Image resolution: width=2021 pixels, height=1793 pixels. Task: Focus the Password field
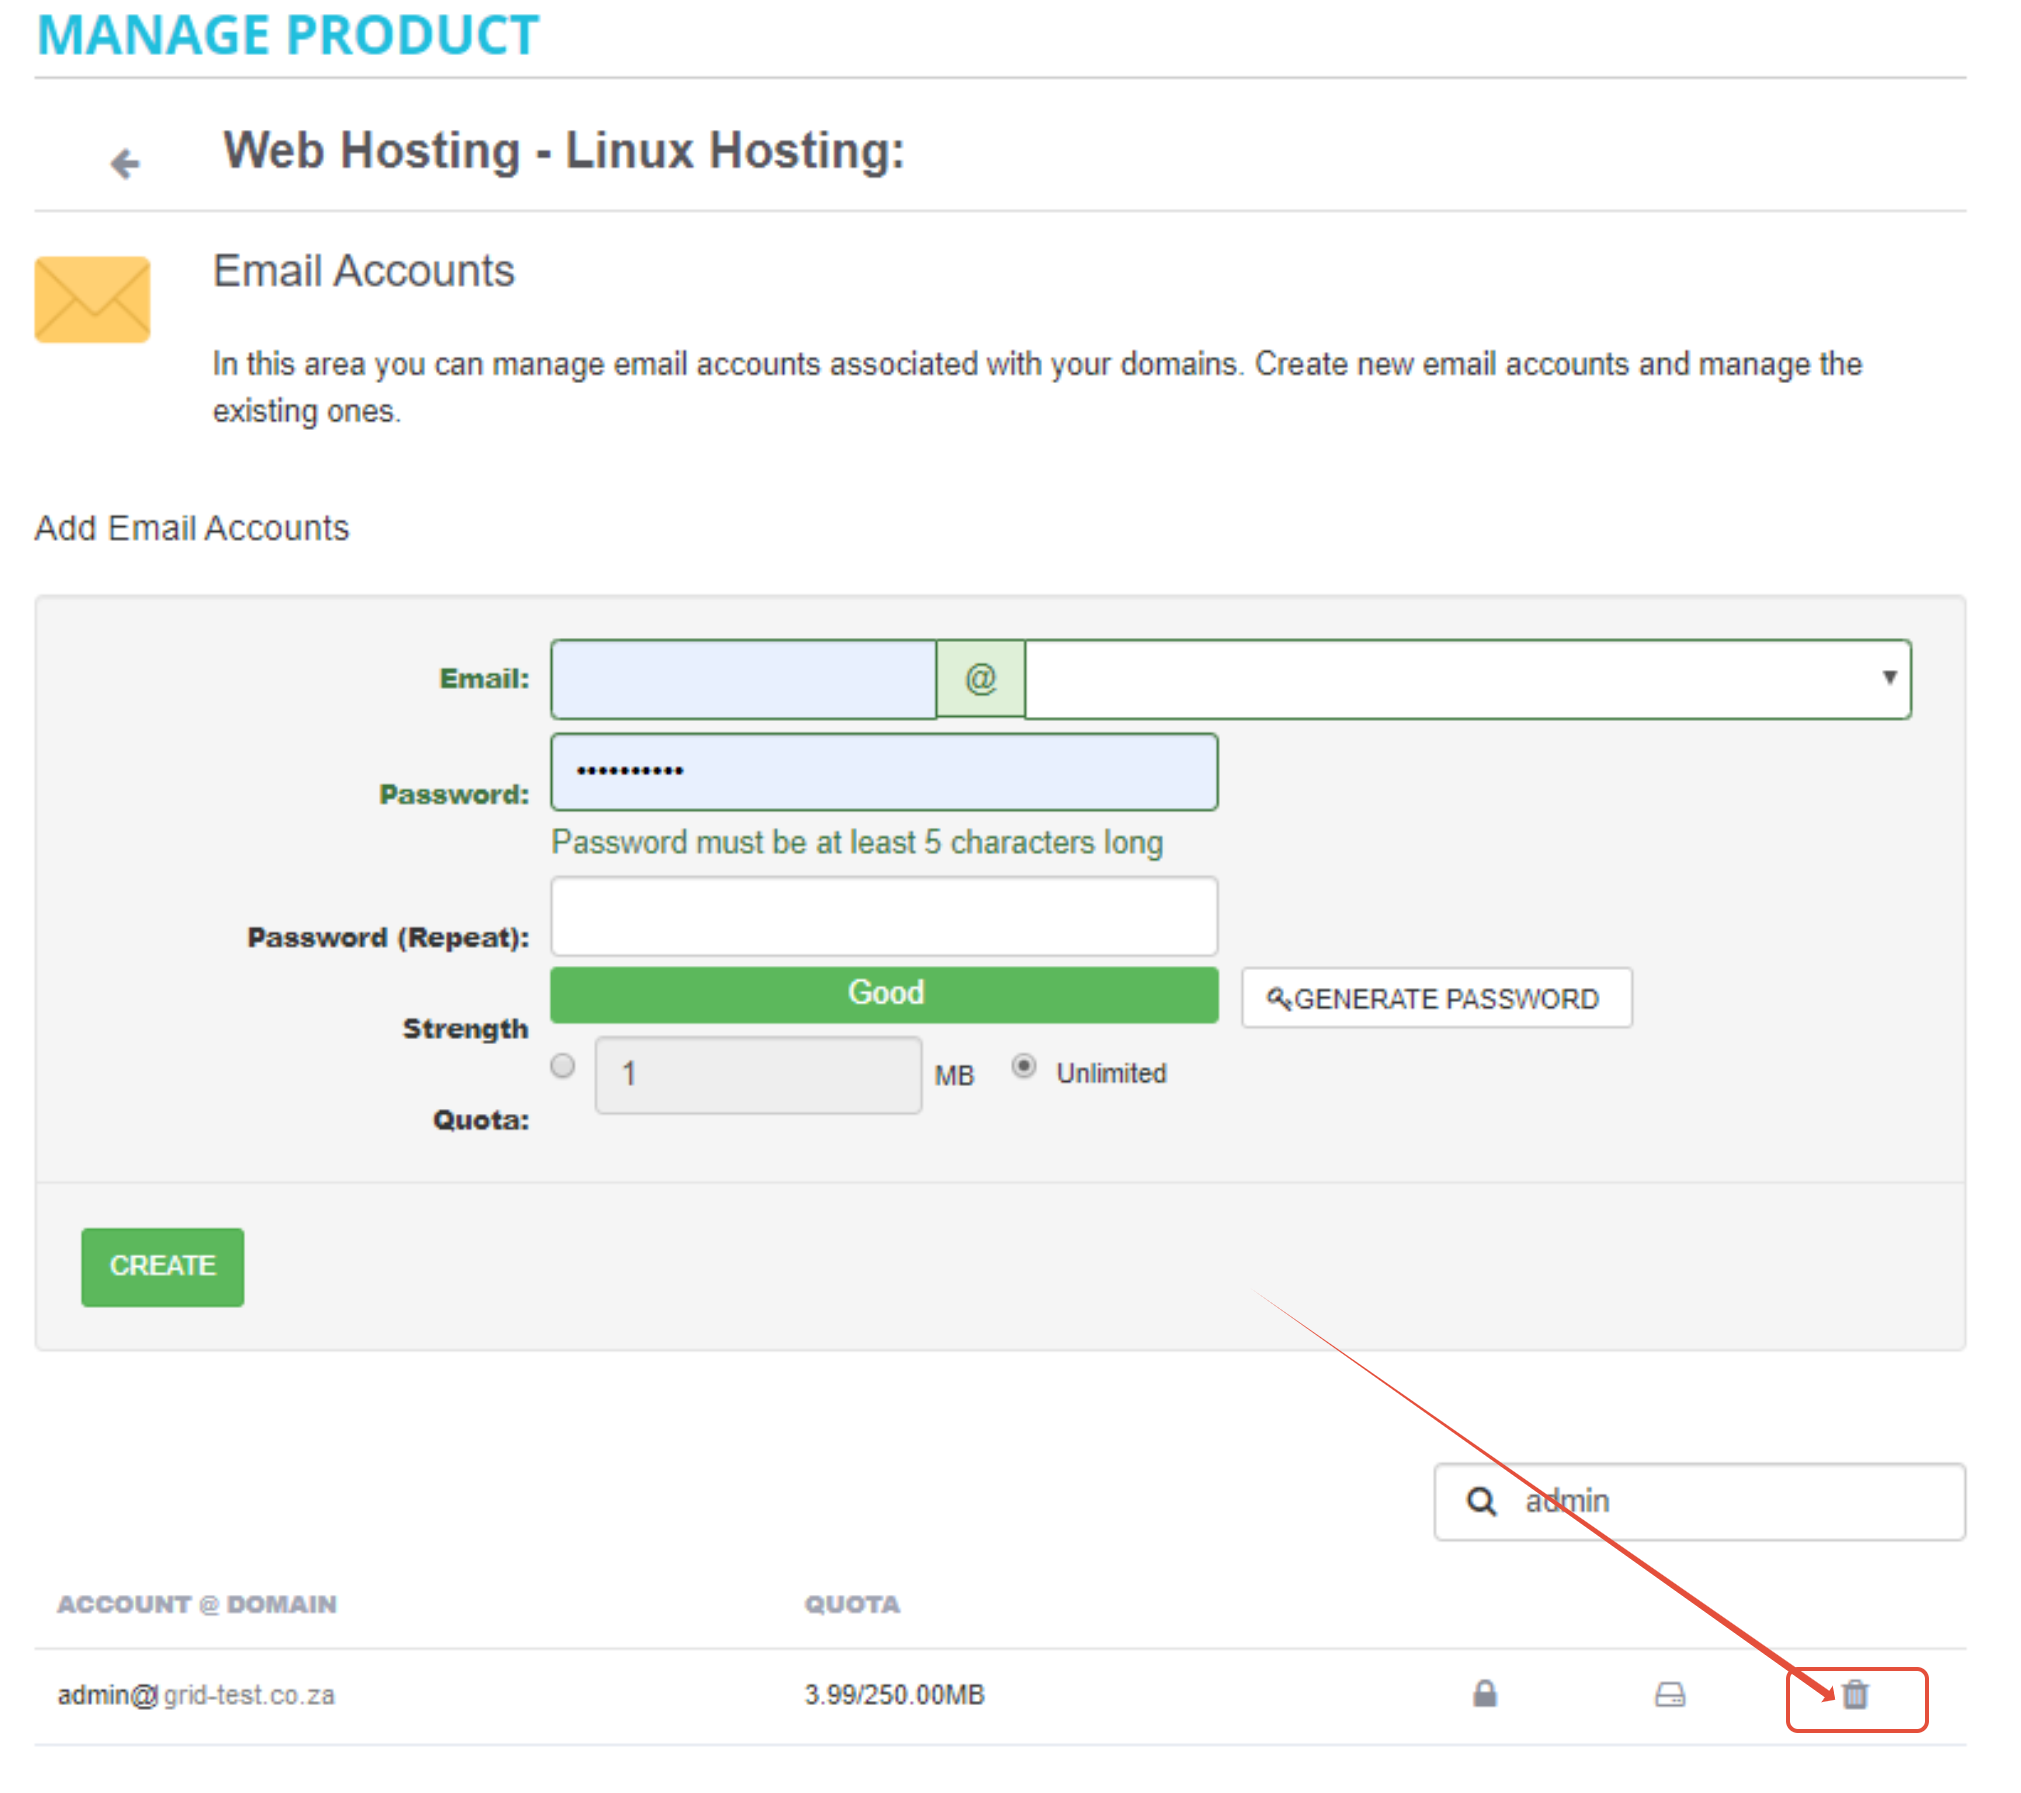pyautogui.click(x=884, y=771)
